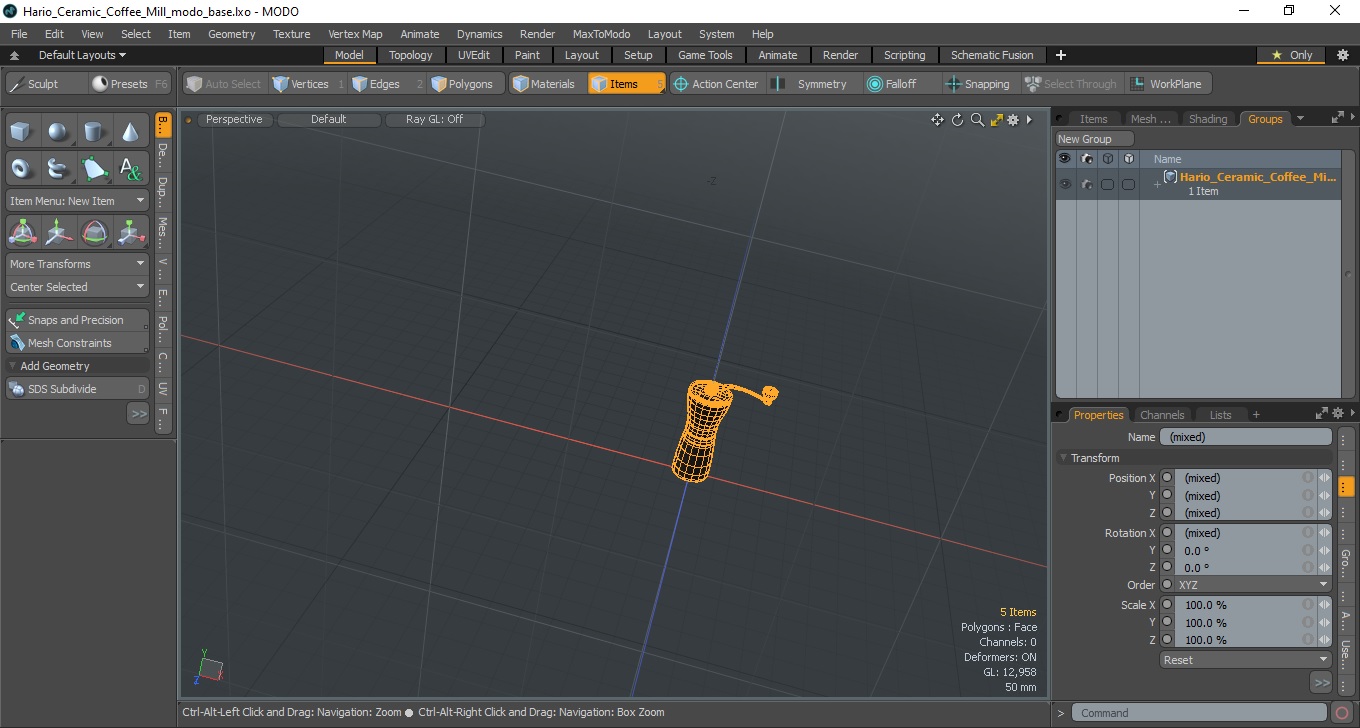Switch to the Shading panel tab
The image size is (1360, 728).
click(1208, 119)
